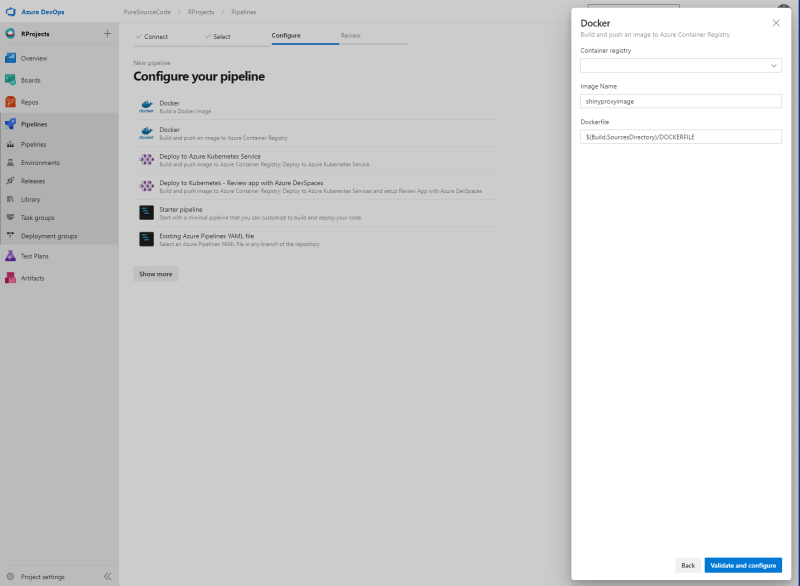Click the Starter pipeline icon

click(x=146, y=213)
